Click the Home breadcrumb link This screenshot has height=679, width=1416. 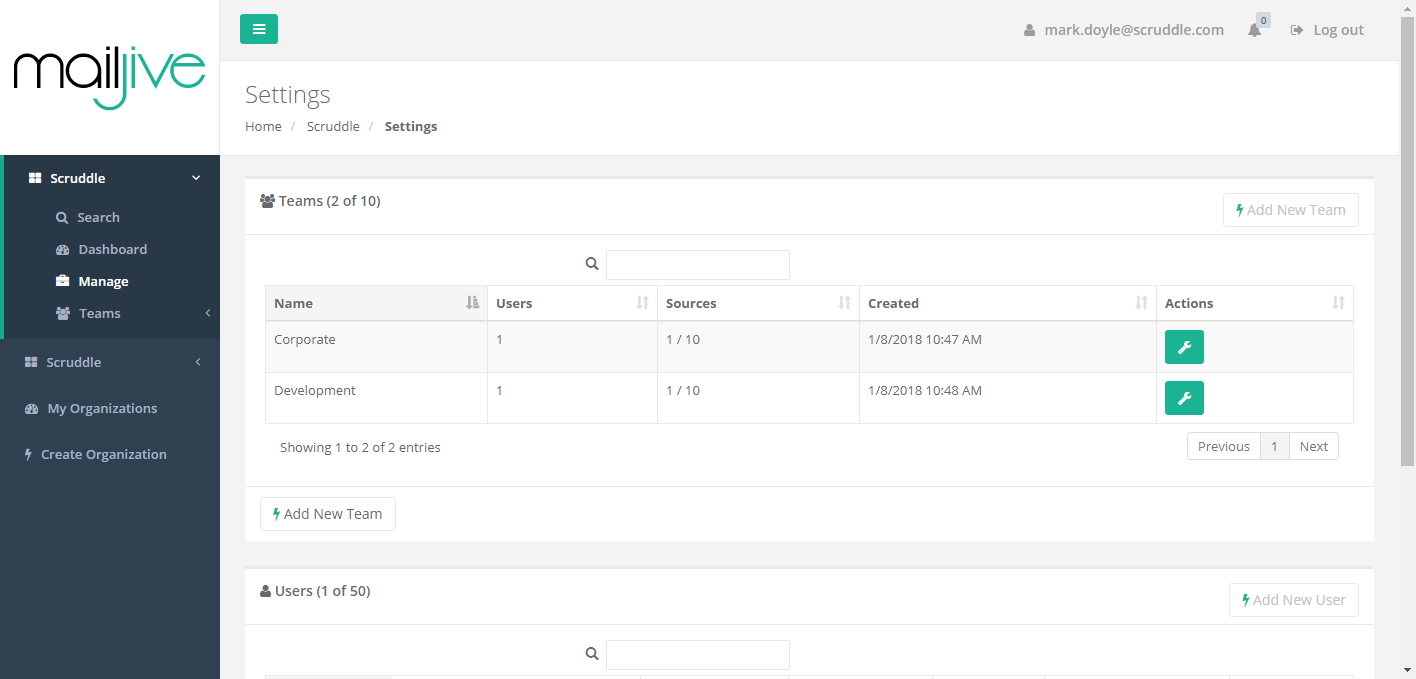pyautogui.click(x=263, y=126)
